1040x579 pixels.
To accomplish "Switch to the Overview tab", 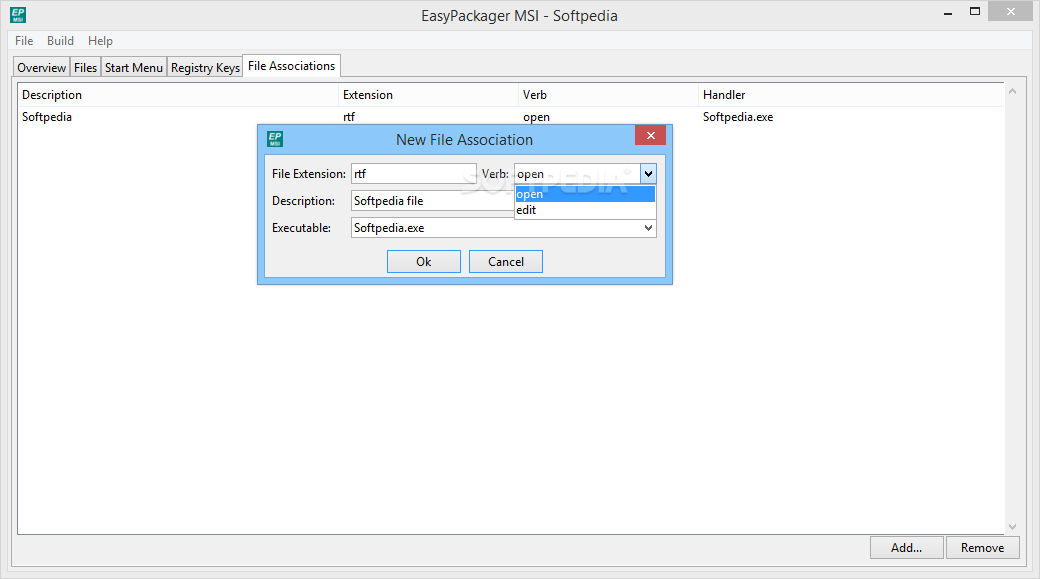I will tap(41, 68).
